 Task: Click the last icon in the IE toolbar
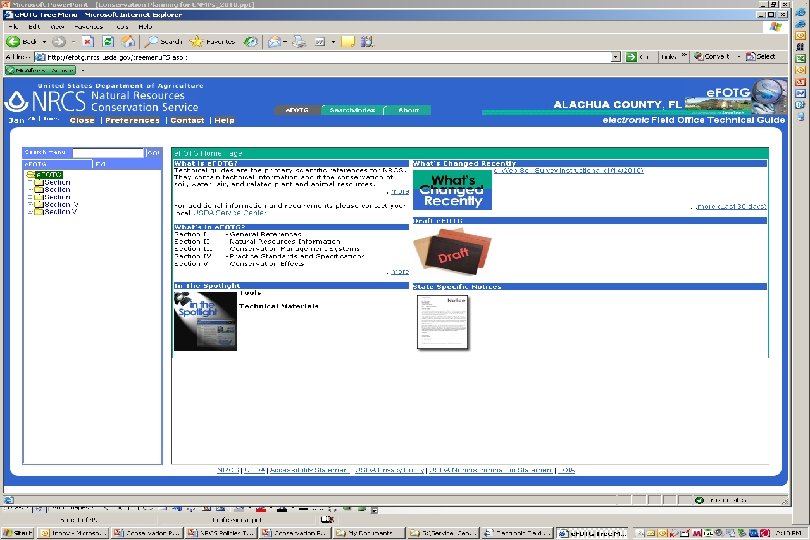[367, 42]
